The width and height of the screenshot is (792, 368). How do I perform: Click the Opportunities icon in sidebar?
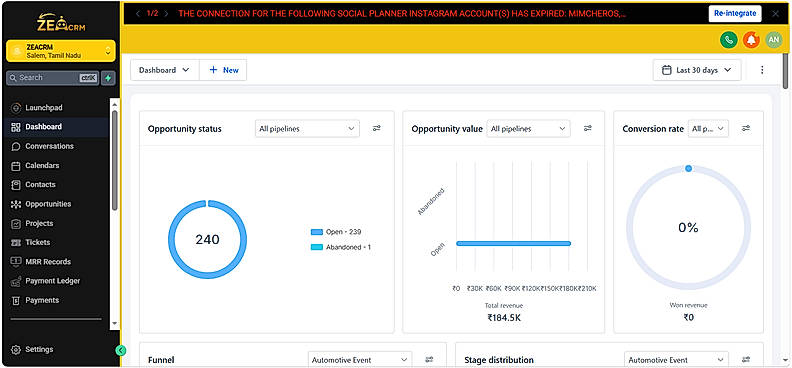coord(16,204)
